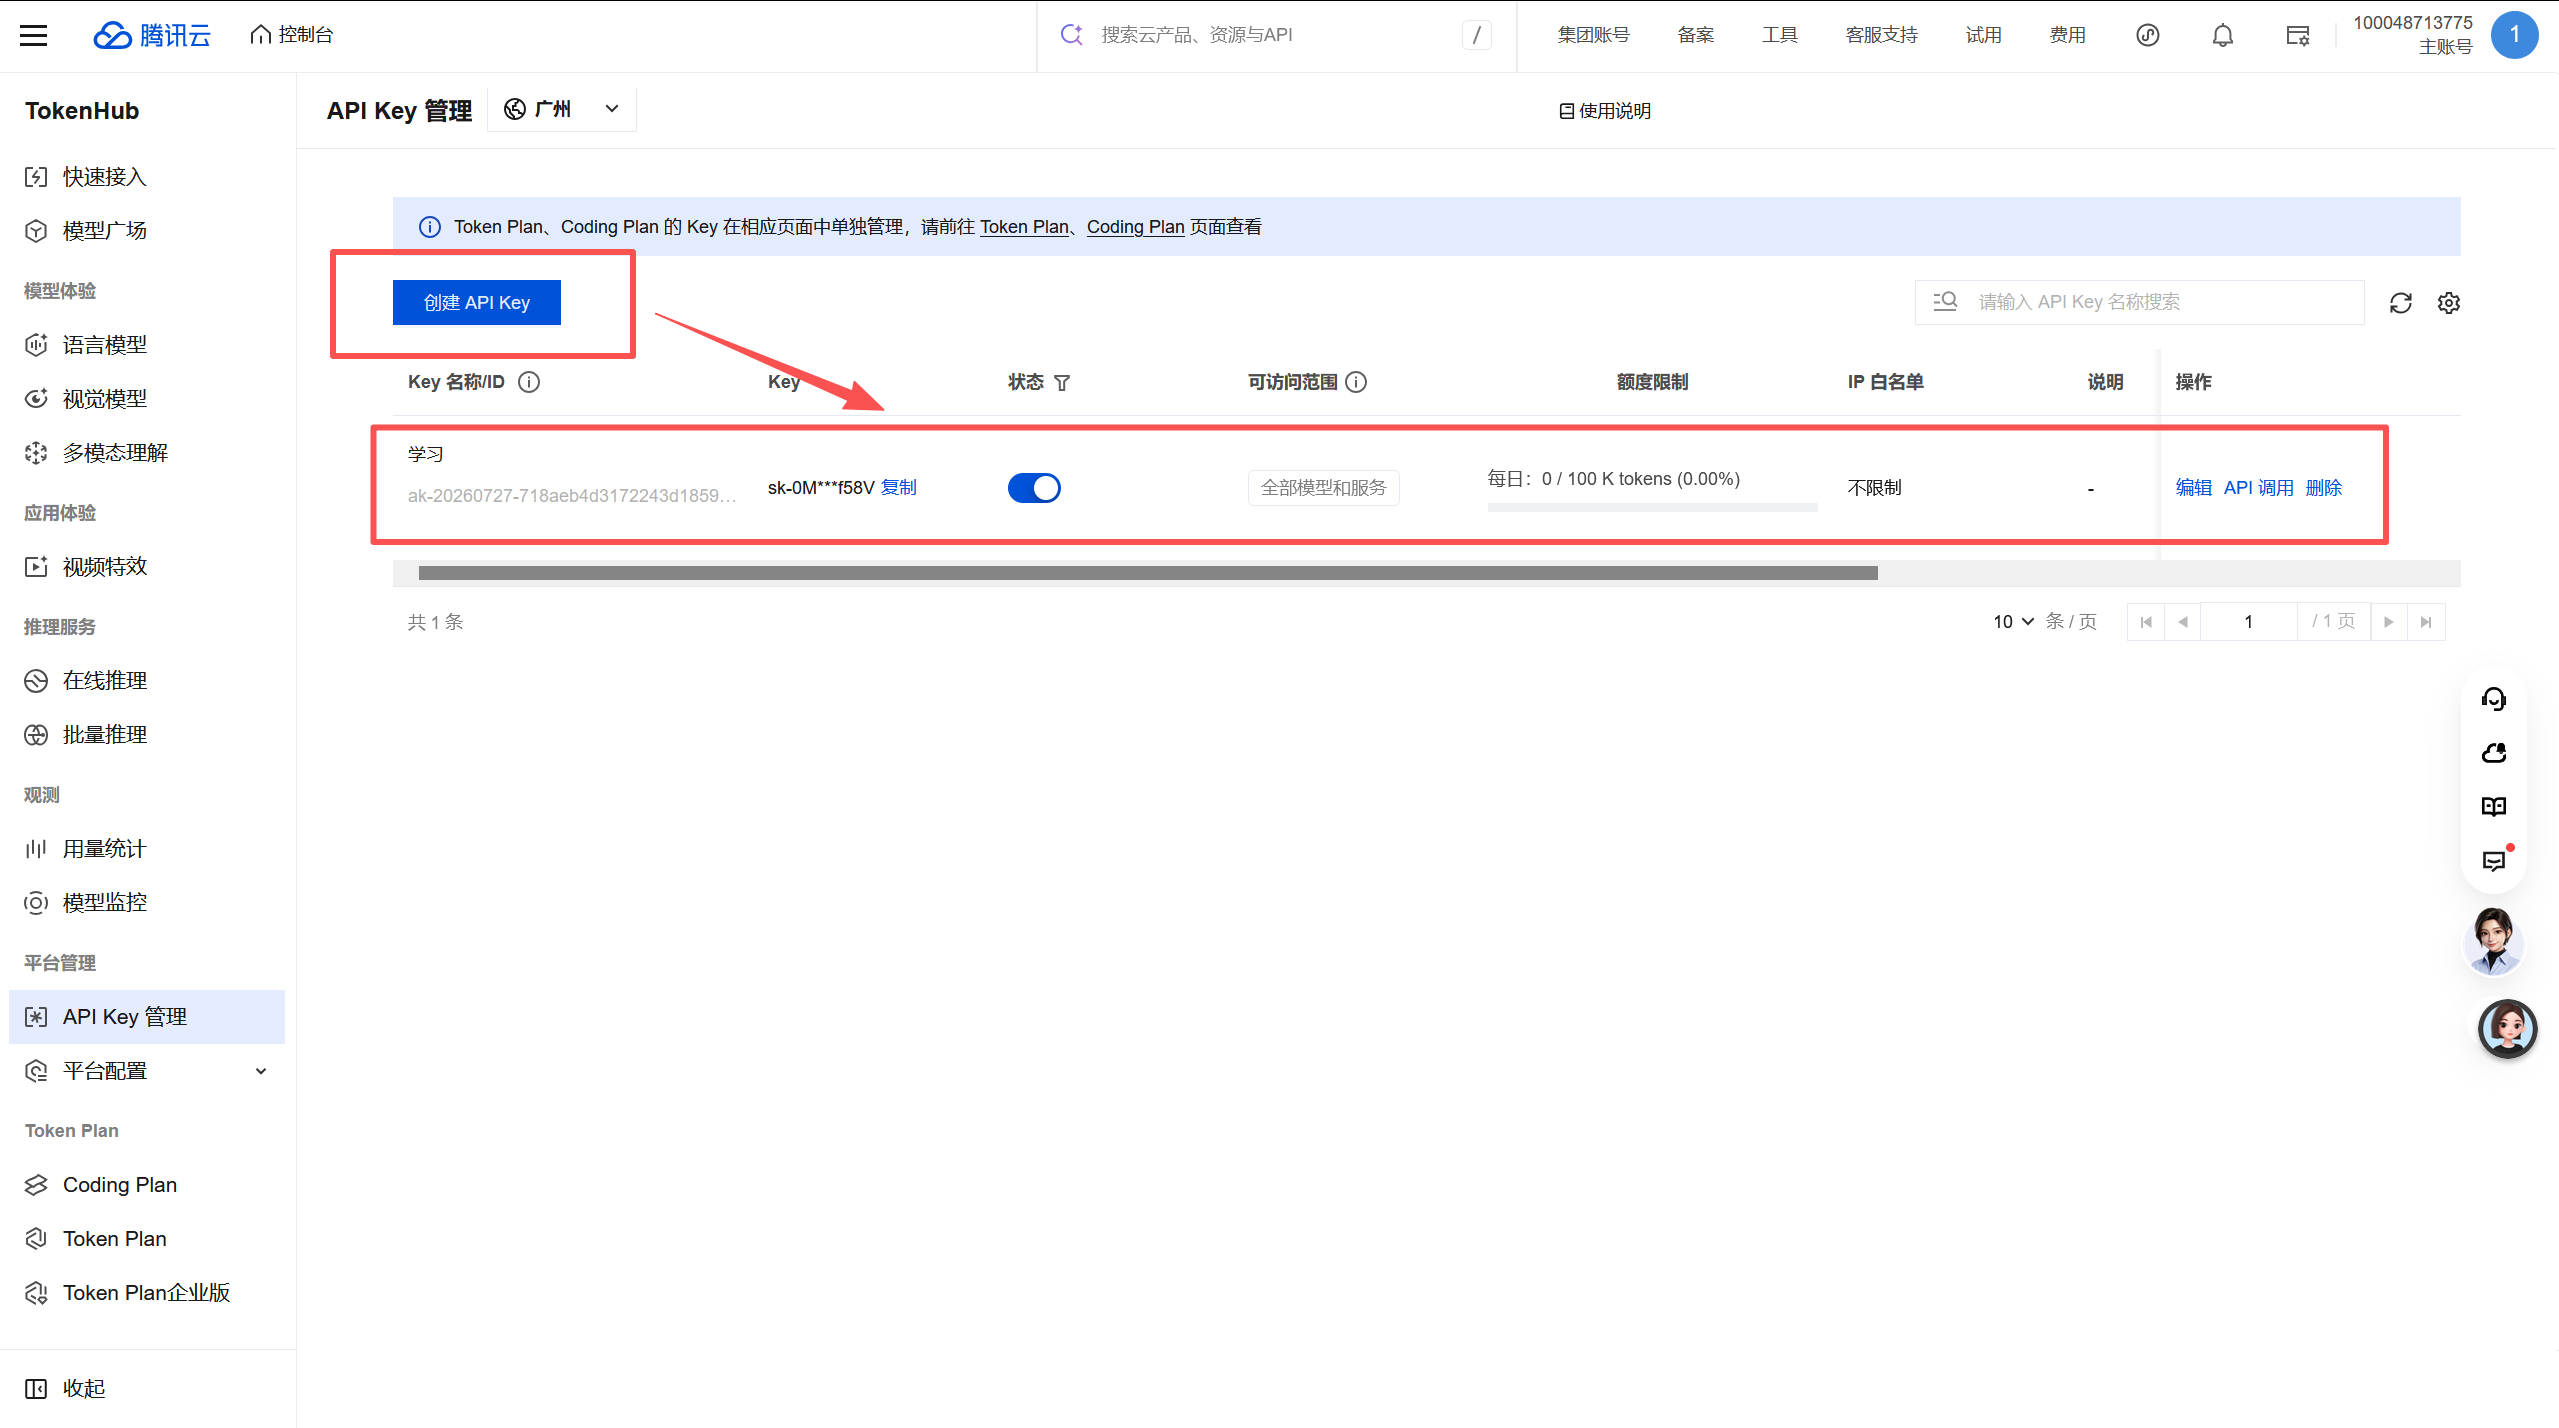Show info for Key 名称/ID column
Image resolution: width=2559 pixels, height=1428 pixels.
tap(529, 382)
